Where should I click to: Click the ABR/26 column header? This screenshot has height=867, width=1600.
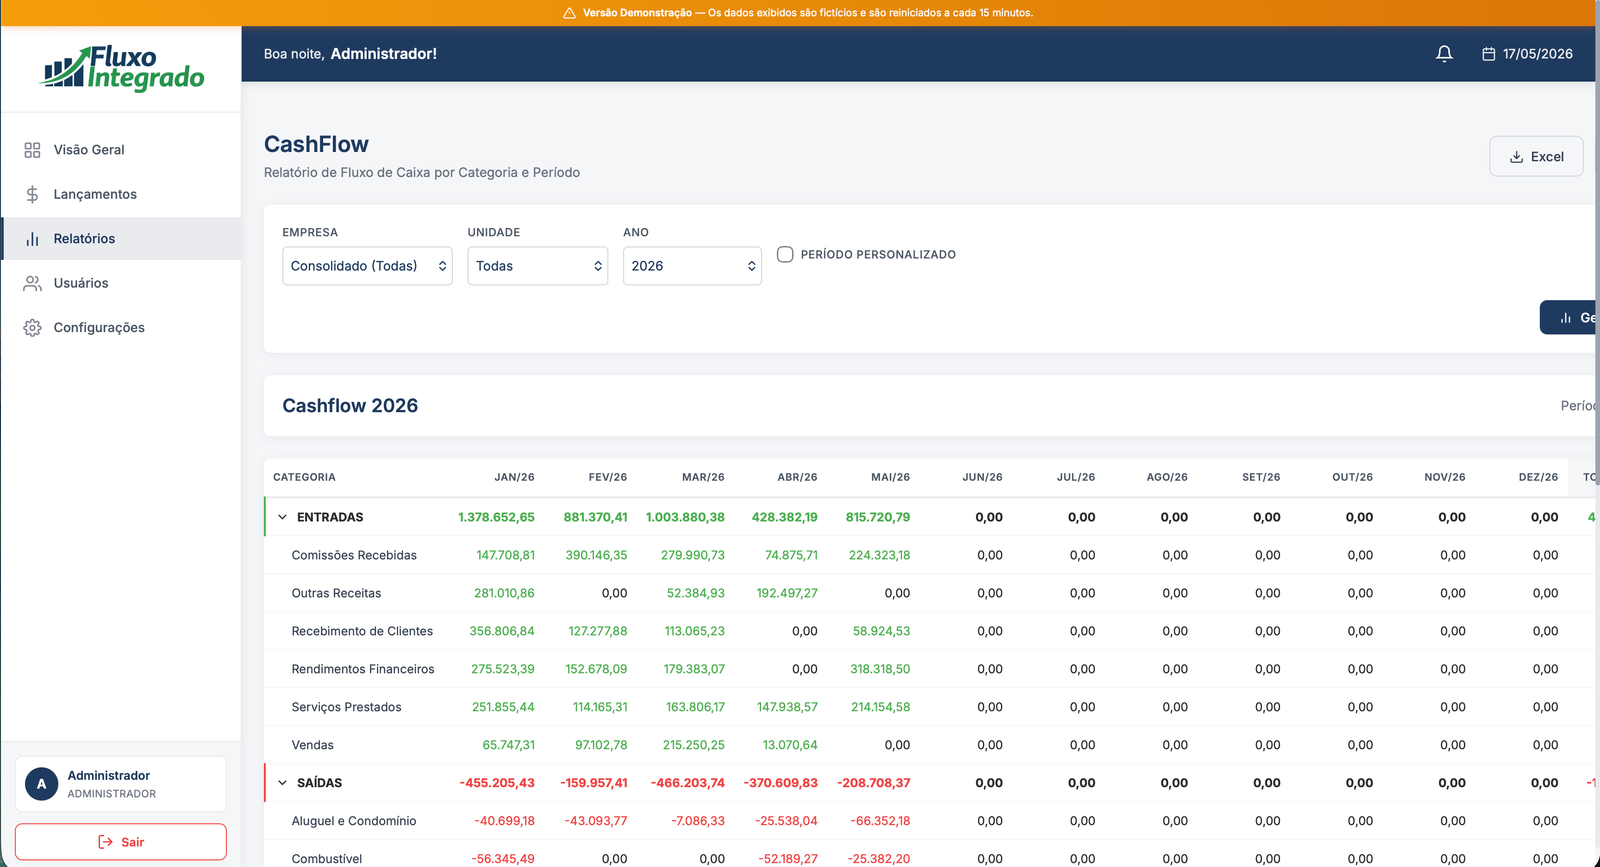(797, 477)
